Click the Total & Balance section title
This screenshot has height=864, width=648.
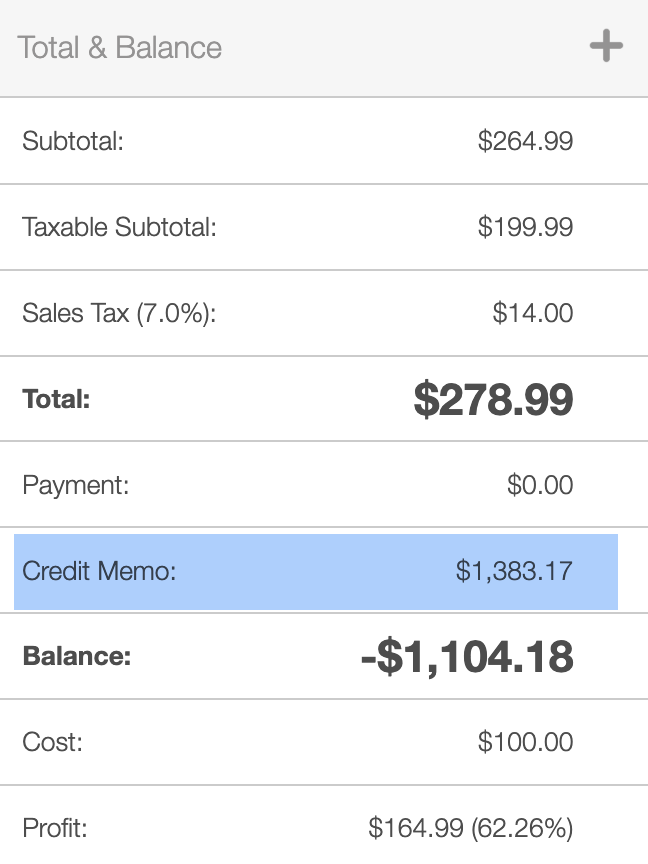pyautogui.click(x=120, y=47)
